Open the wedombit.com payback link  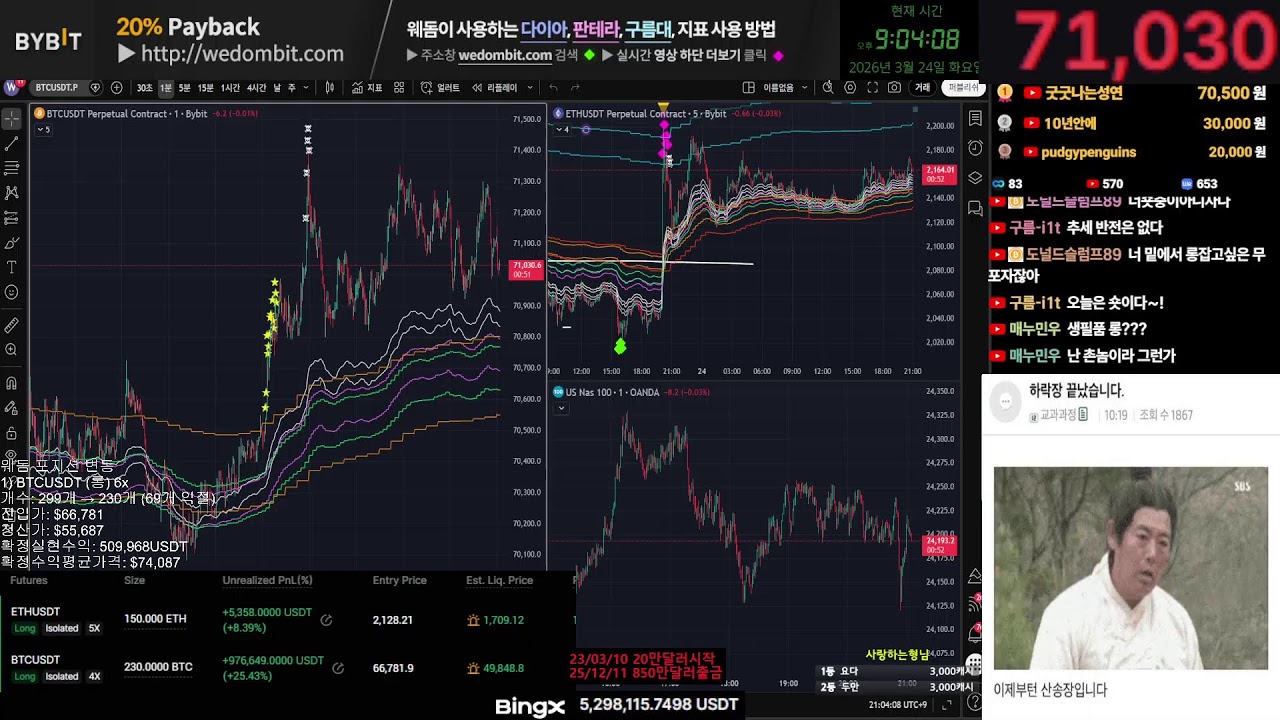[x=242, y=54]
